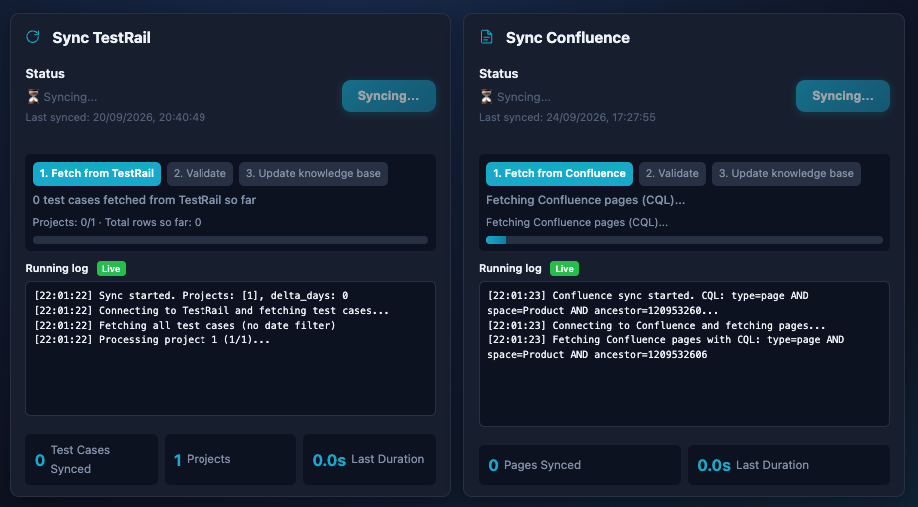This screenshot has width=918, height=507.
Task: Click the Sync TestRail refresh icon
Action: [33, 37]
